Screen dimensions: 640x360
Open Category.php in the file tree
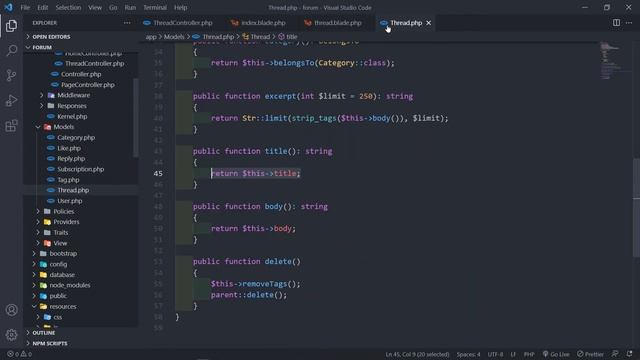coord(76,138)
